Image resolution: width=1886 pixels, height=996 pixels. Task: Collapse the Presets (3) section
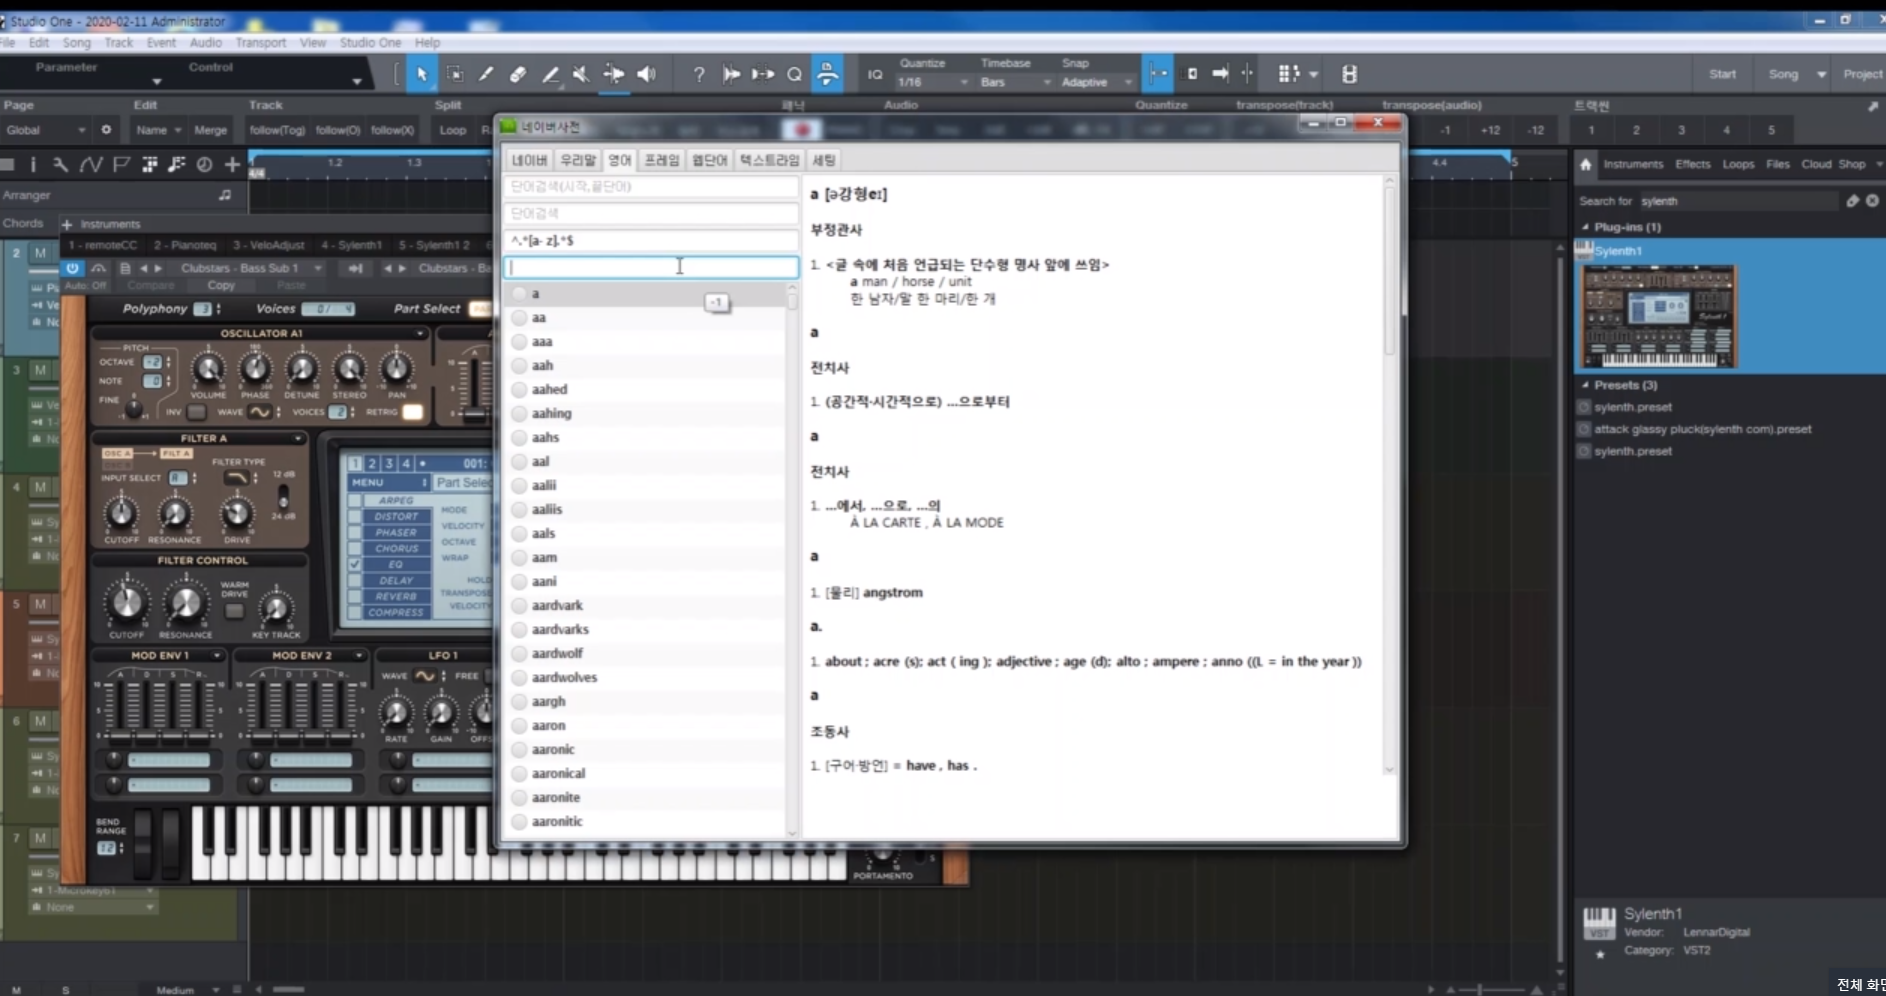point(1585,385)
